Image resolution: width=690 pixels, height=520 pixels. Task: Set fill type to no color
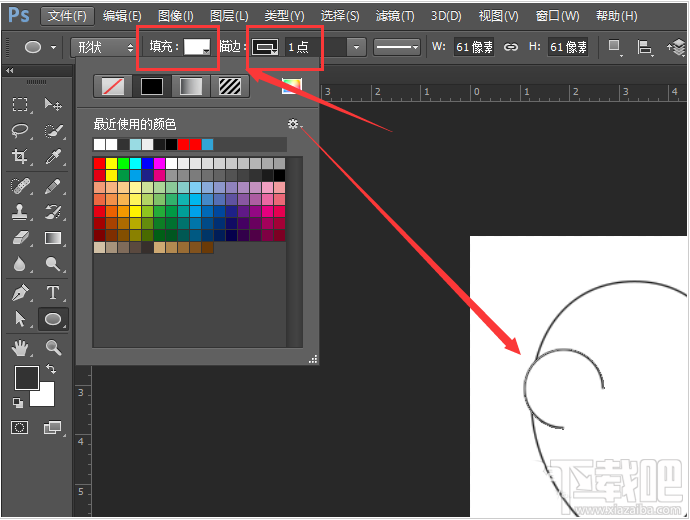click(113, 86)
